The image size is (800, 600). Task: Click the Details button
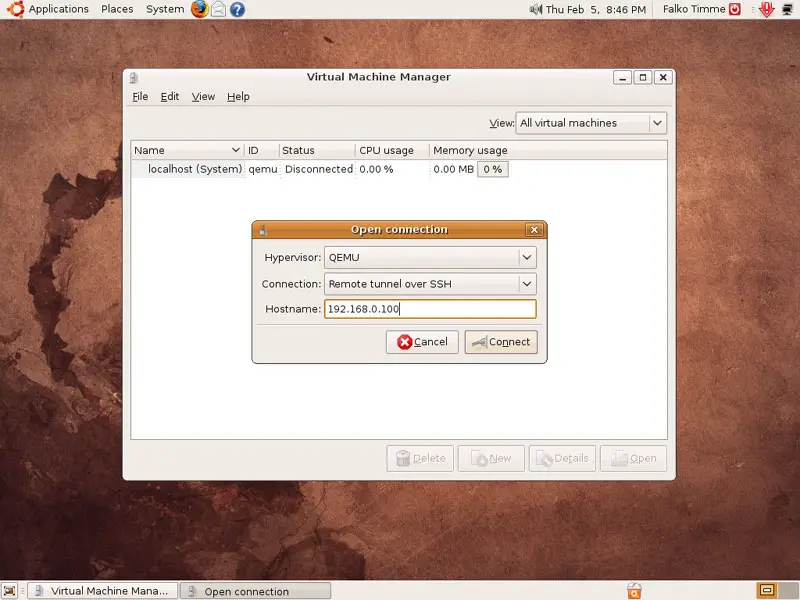coord(562,458)
